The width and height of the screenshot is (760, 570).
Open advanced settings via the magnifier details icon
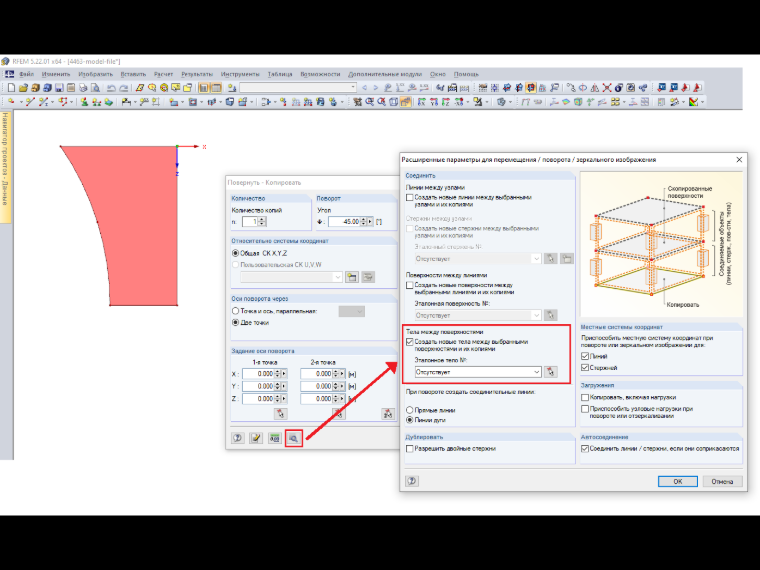pyautogui.click(x=294, y=438)
